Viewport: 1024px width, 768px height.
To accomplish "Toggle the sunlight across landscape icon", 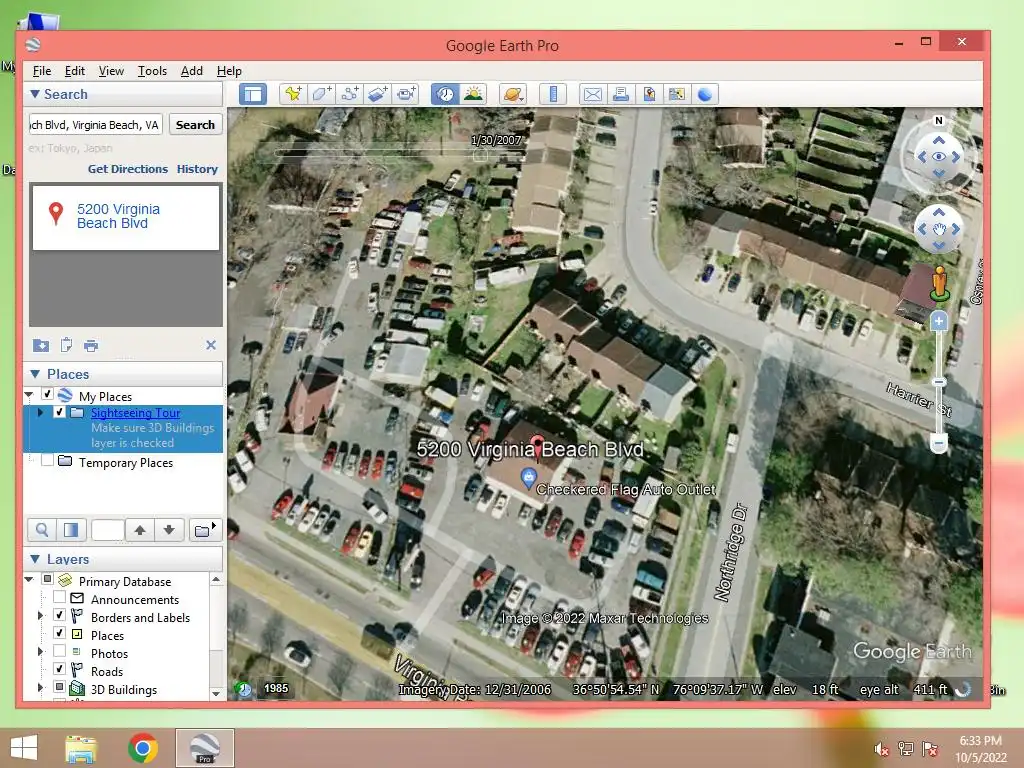I will (473, 95).
